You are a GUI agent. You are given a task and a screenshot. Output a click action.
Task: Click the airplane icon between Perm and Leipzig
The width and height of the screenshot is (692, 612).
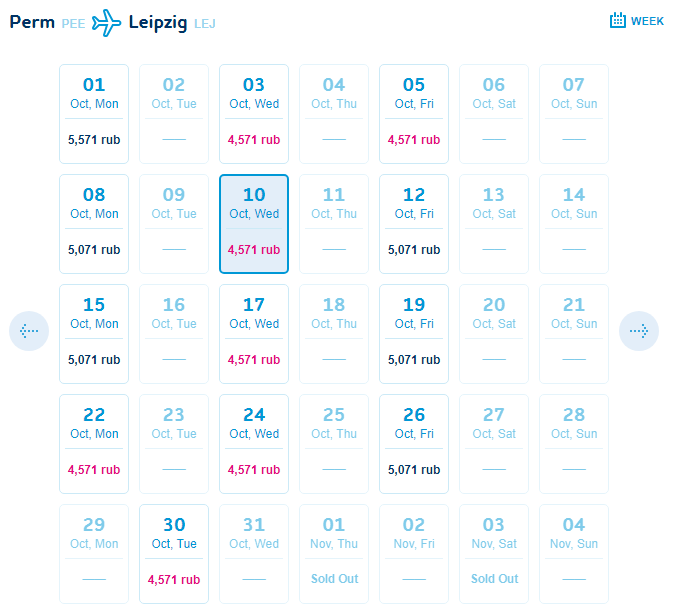coord(106,23)
